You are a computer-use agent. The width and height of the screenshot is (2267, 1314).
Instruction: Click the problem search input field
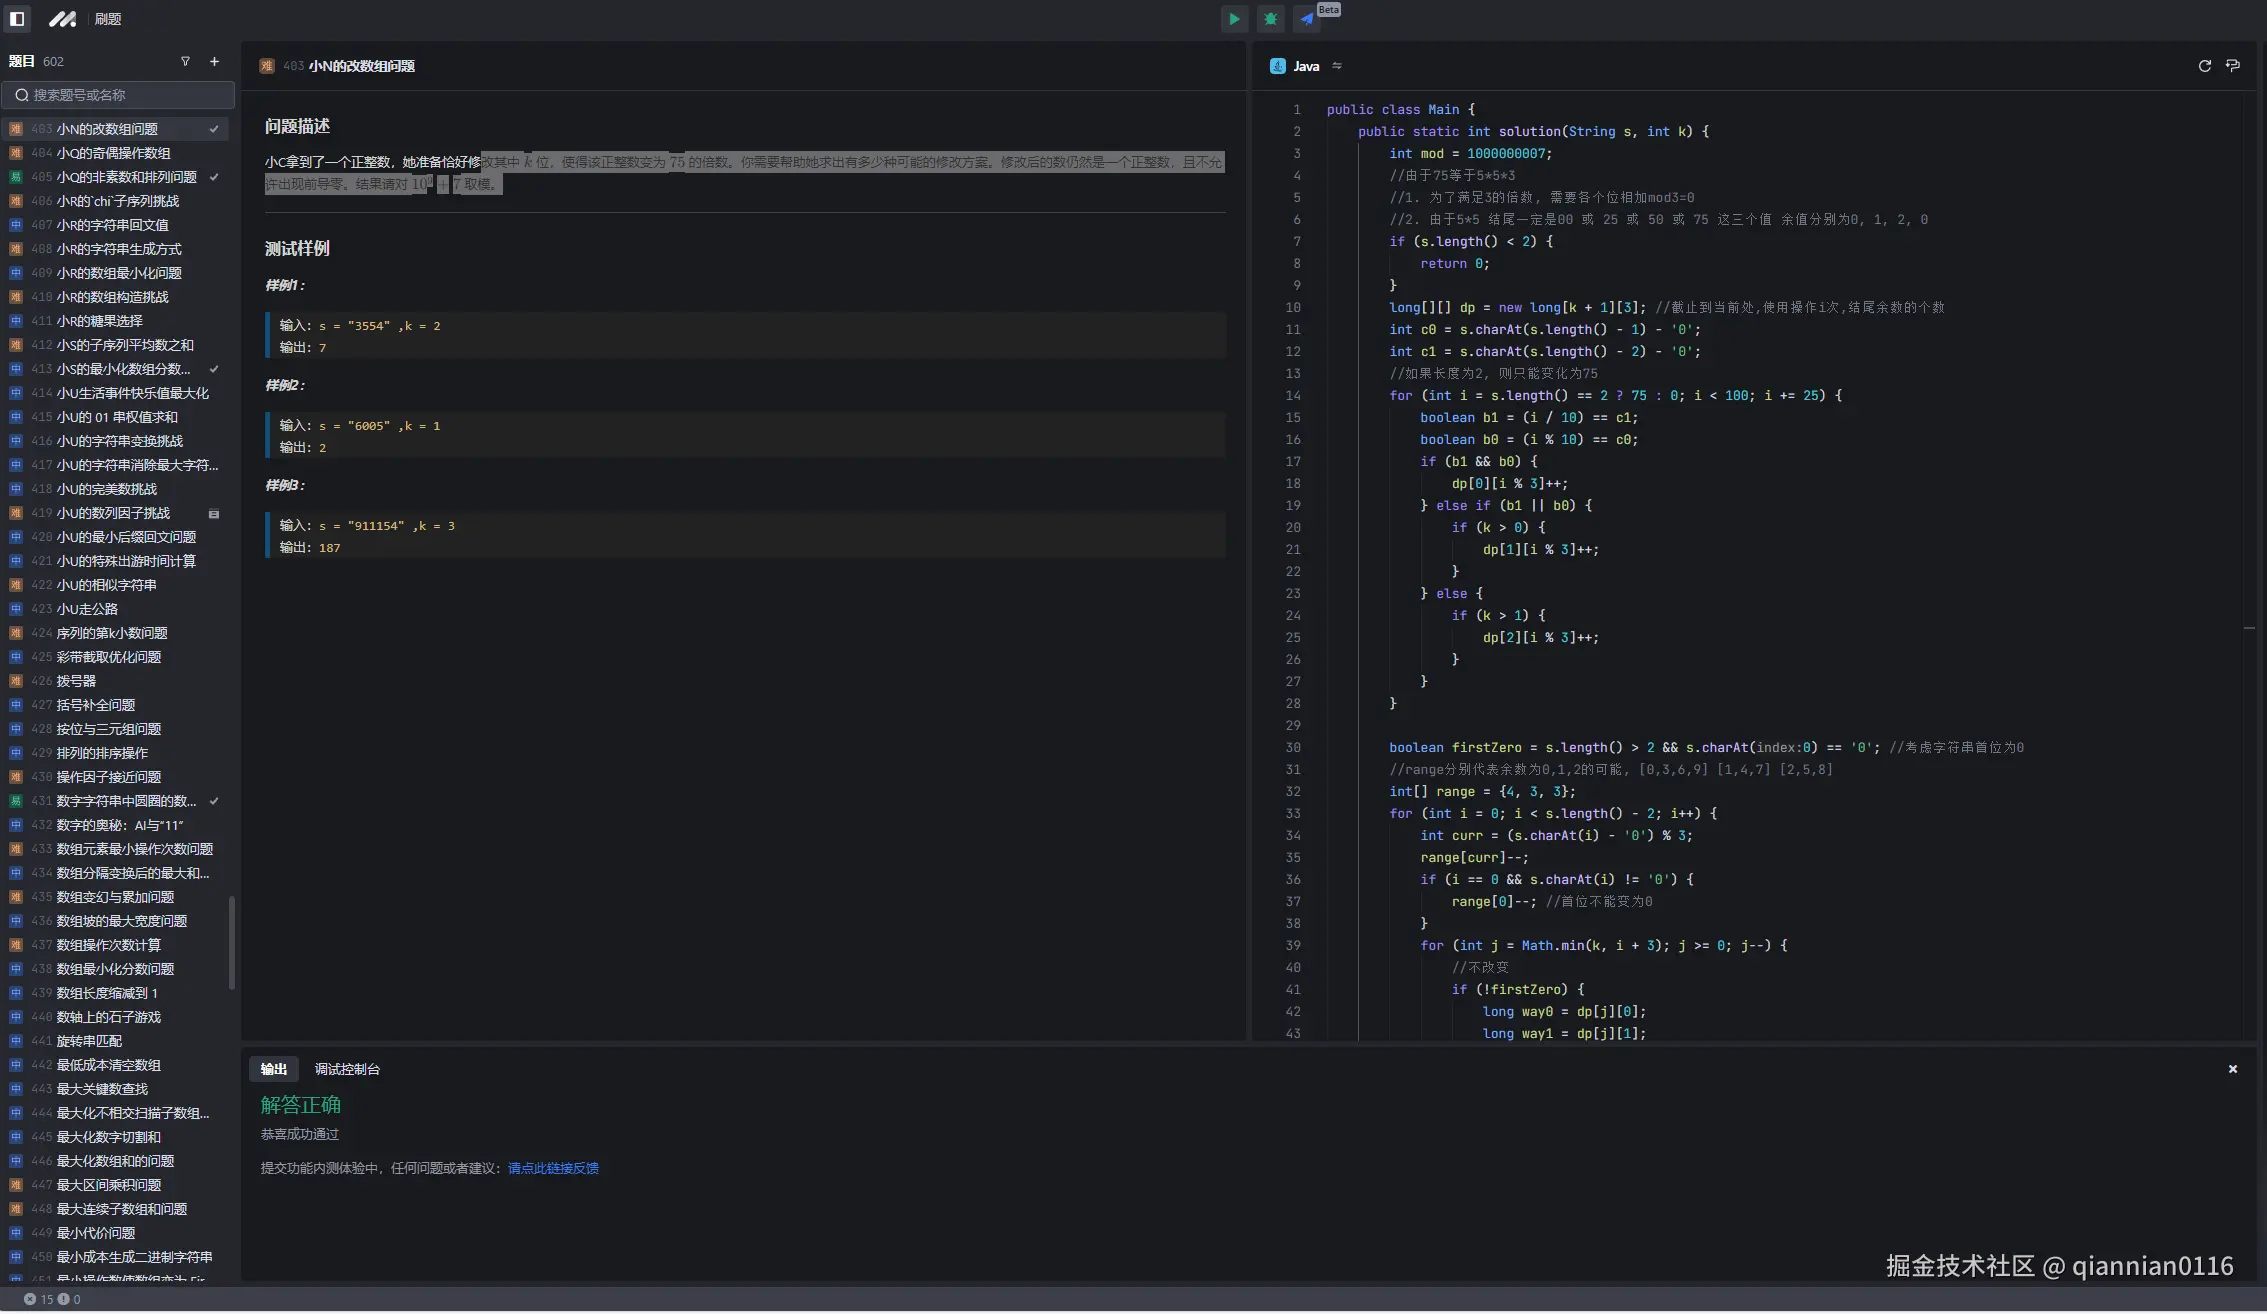118,95
